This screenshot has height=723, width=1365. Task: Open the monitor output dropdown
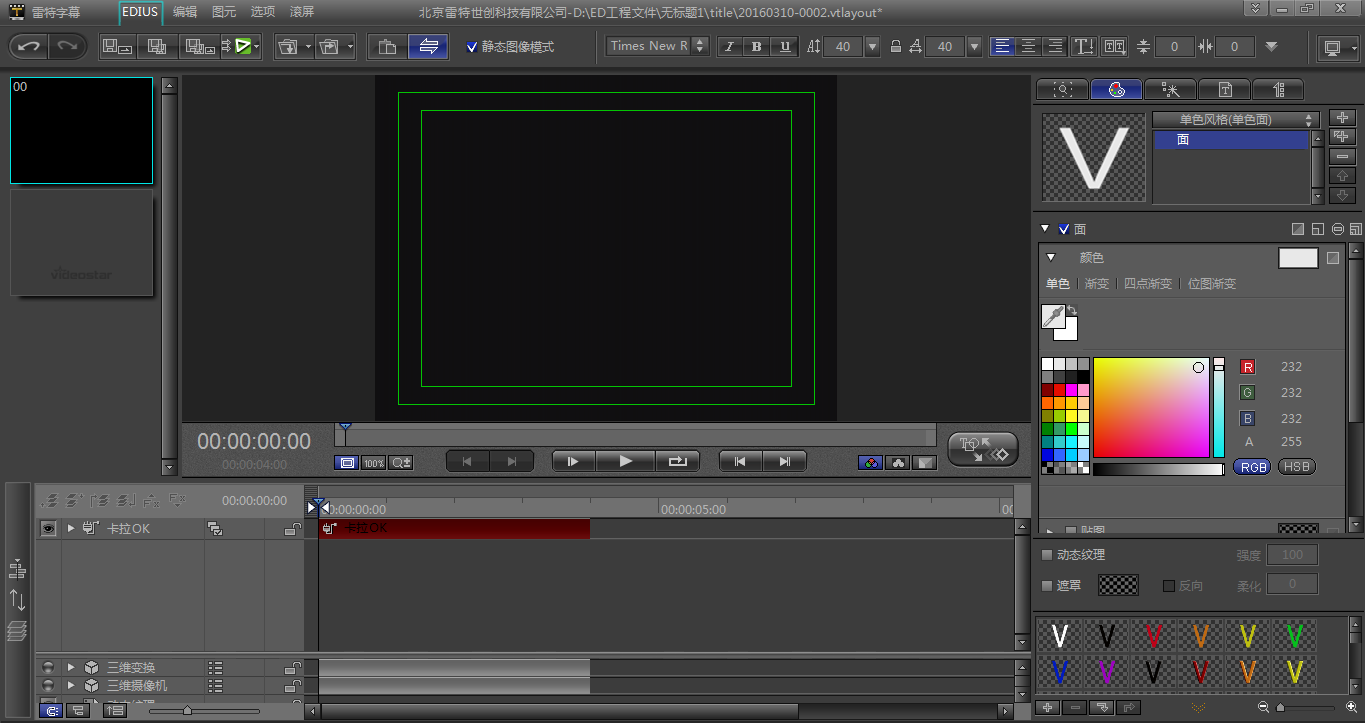[1339, 47]
